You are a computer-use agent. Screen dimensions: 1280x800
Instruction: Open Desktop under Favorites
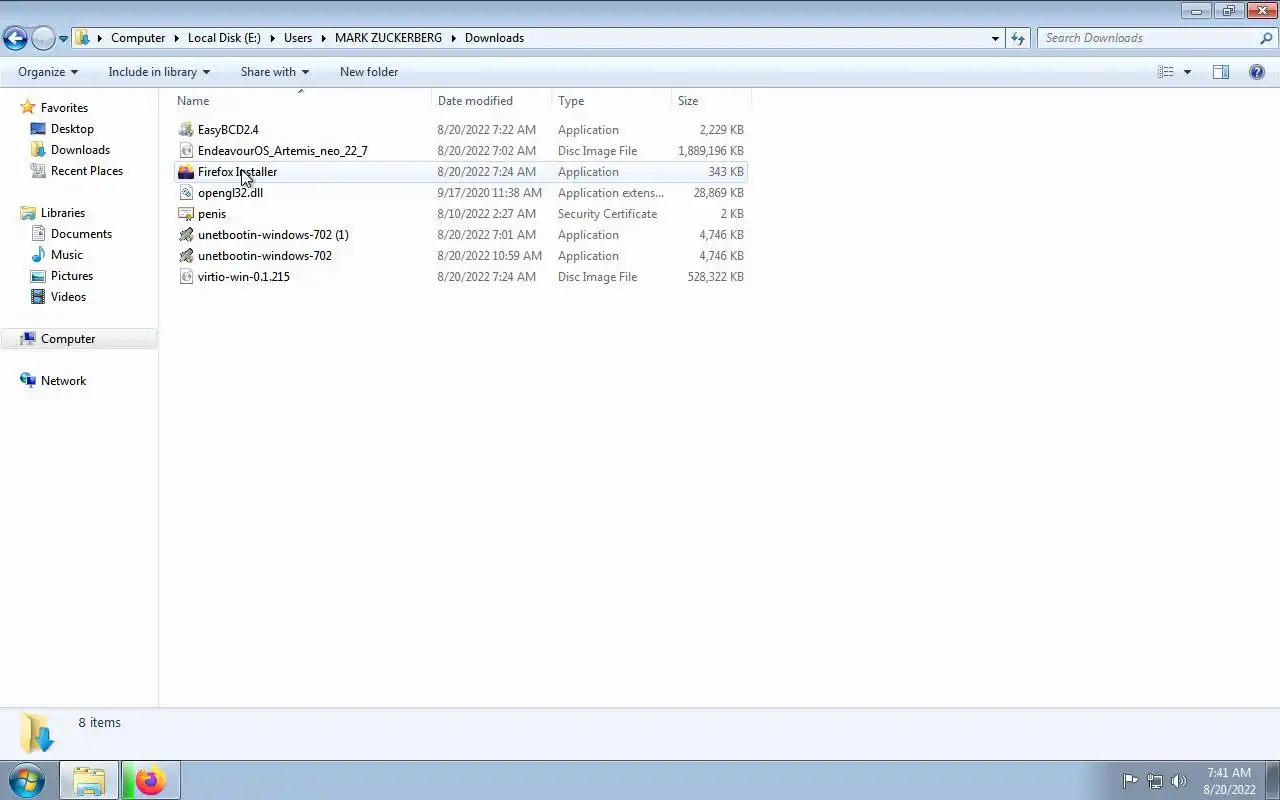coord(72,129)
